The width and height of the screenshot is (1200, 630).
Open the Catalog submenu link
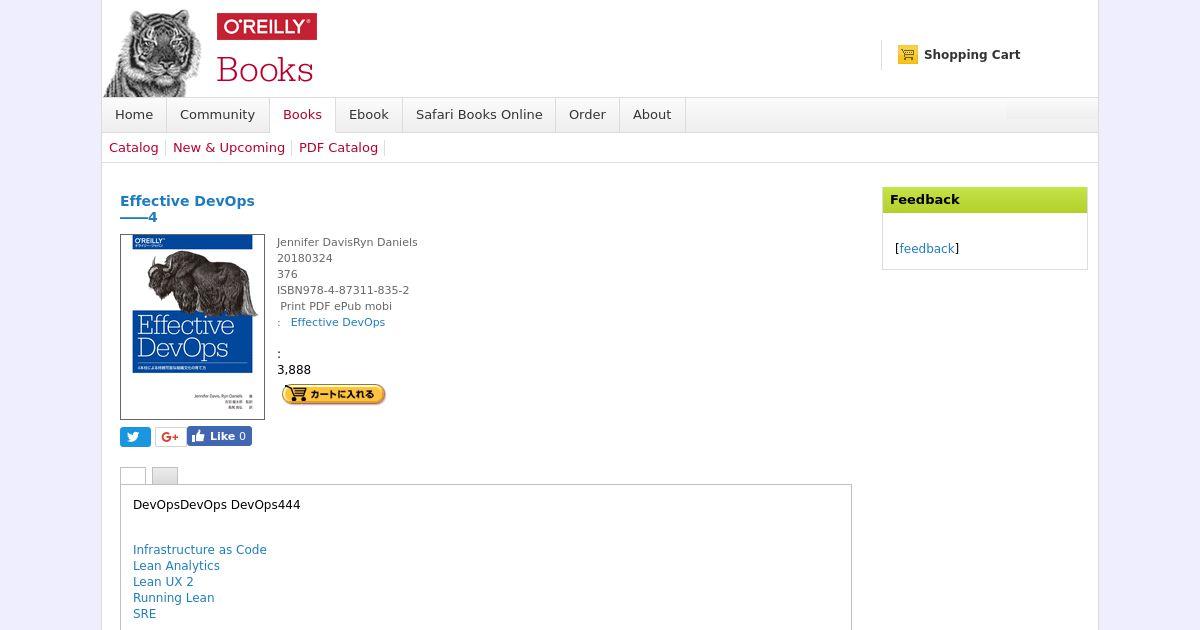coord(134,148)
